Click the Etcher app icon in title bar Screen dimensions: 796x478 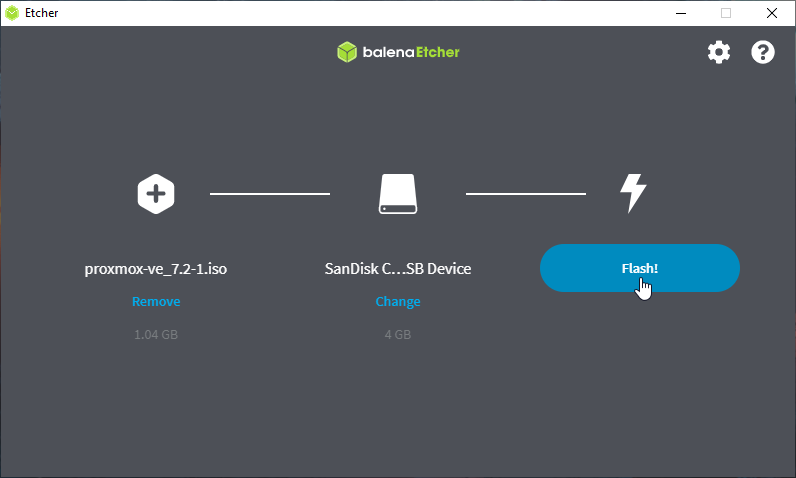pyautogui.click(x=12, y=13)
